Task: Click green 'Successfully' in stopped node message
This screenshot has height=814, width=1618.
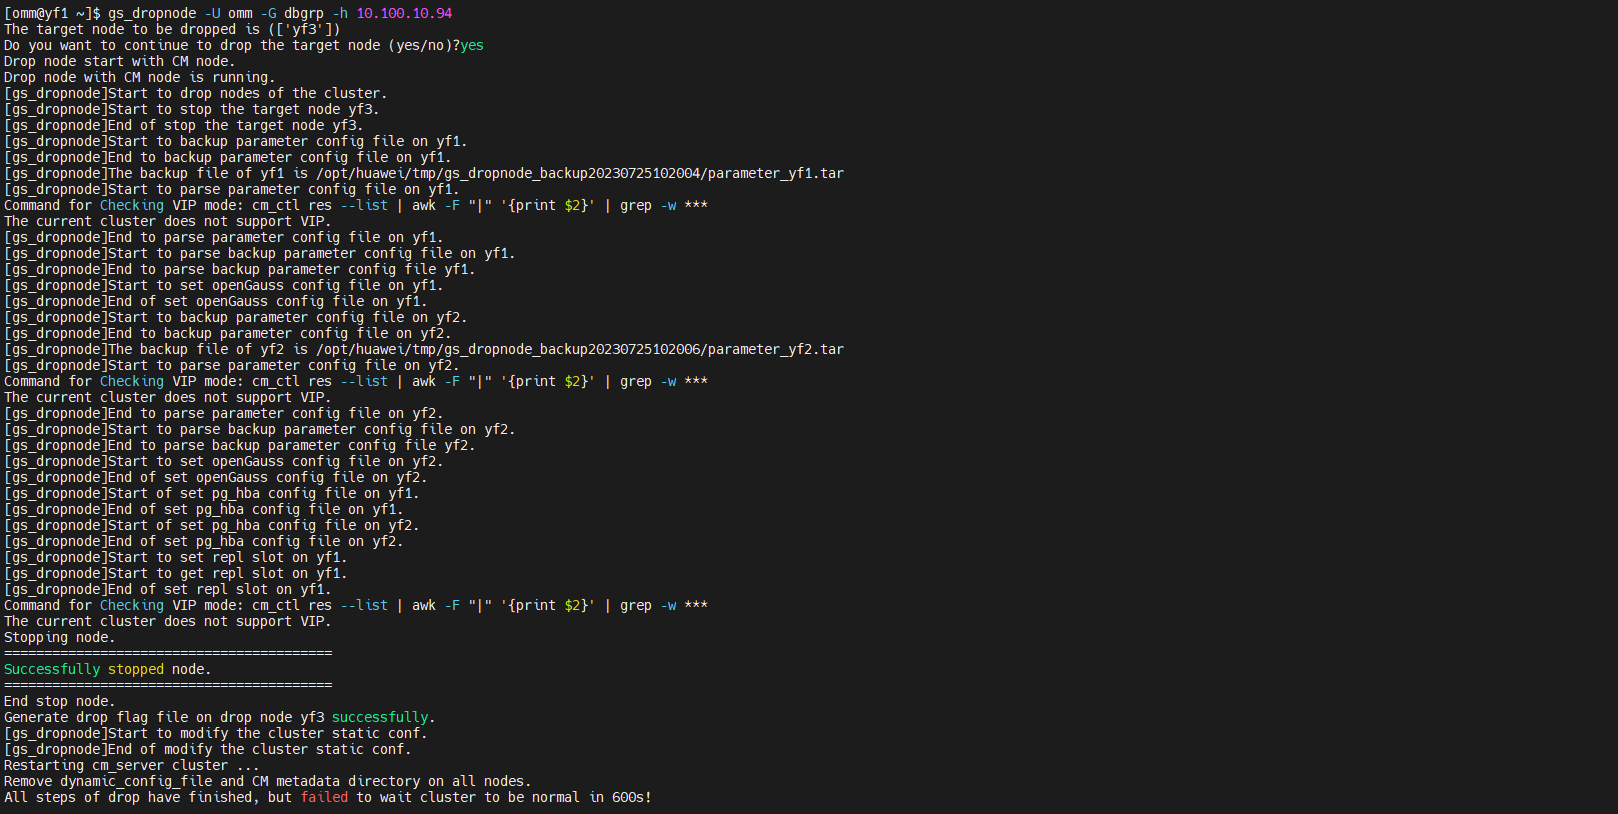Action: tap(52, 669)
